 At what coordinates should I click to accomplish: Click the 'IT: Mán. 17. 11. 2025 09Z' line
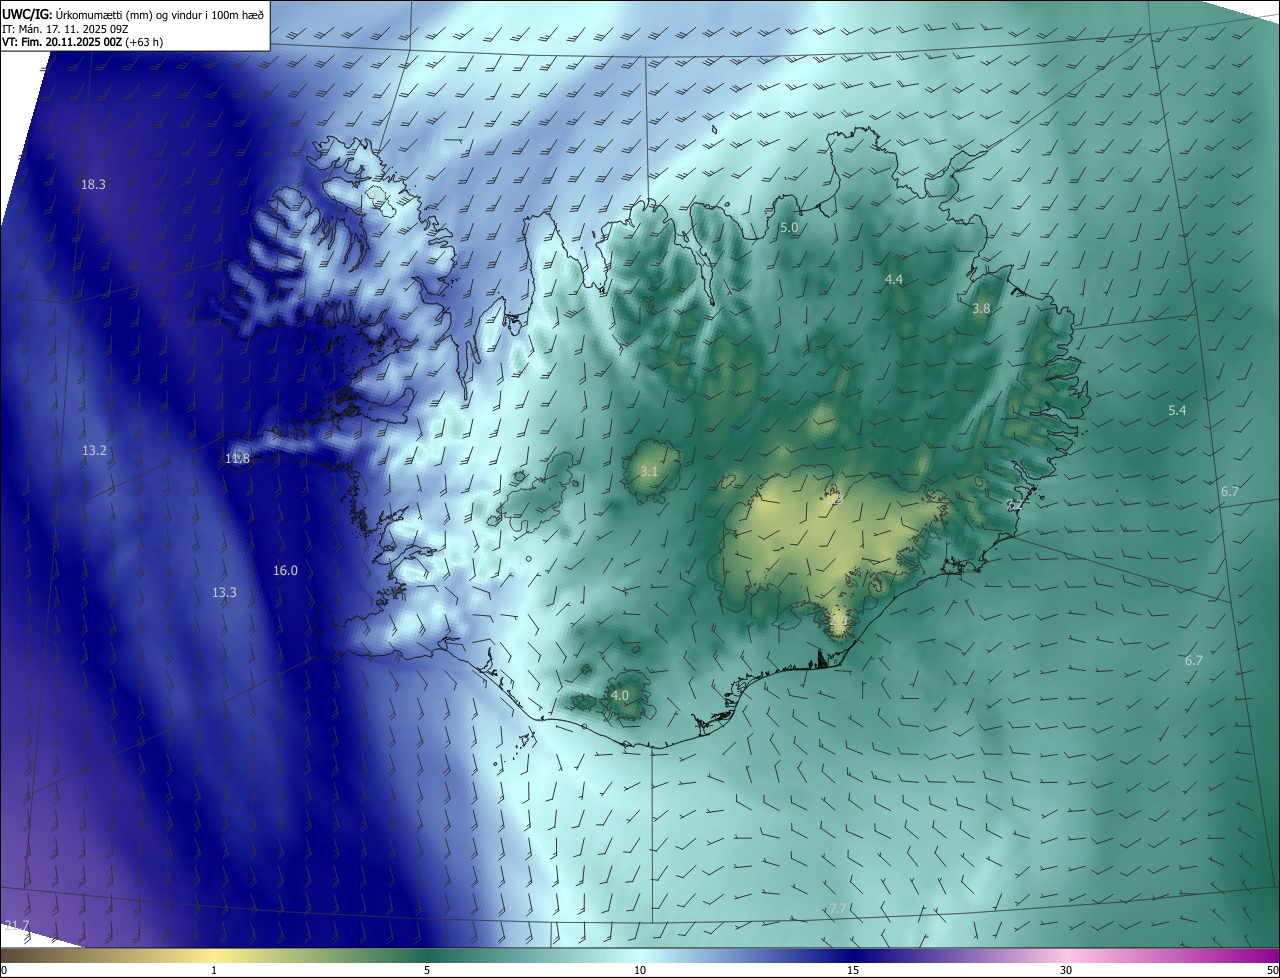click(64, 29)
